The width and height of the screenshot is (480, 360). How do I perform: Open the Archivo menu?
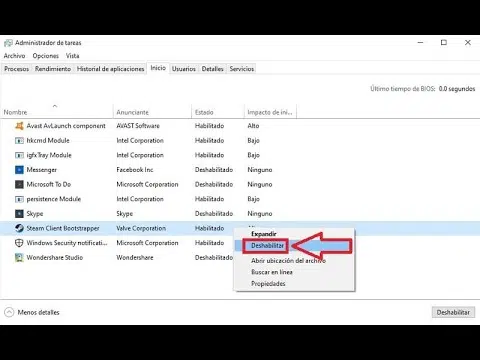click(x=14, y=56)
